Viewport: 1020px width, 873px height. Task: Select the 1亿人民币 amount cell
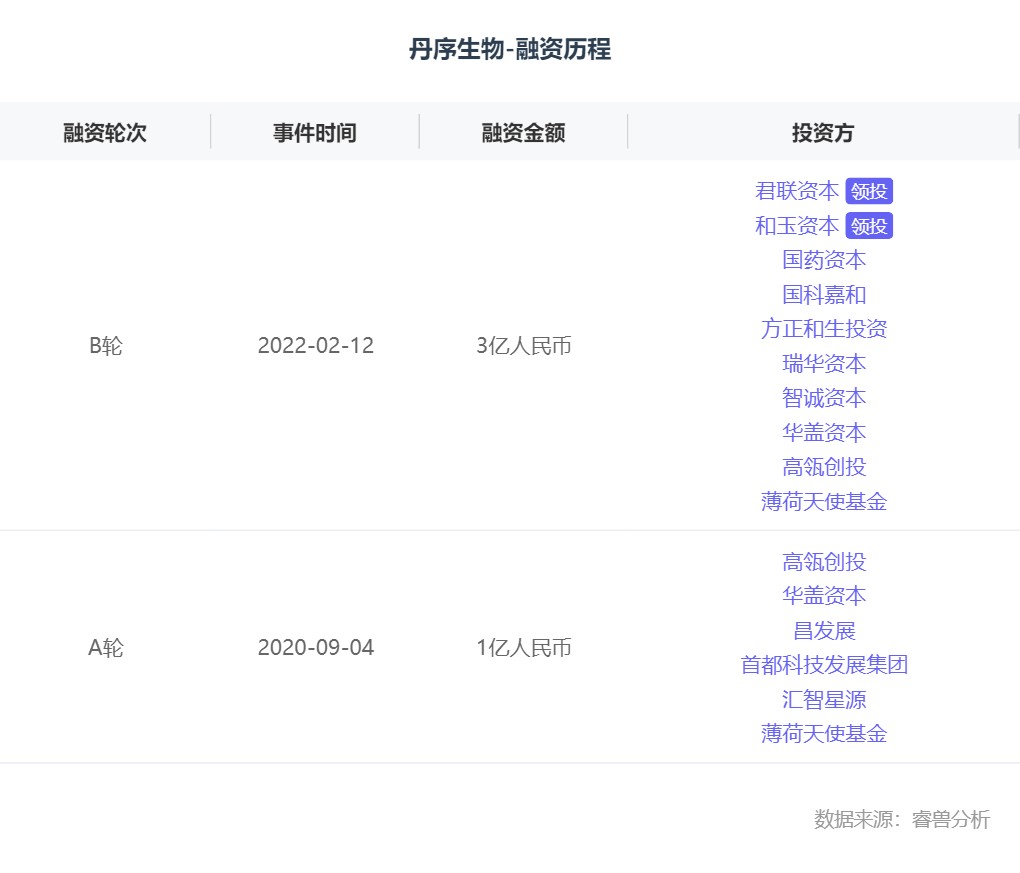524,648
